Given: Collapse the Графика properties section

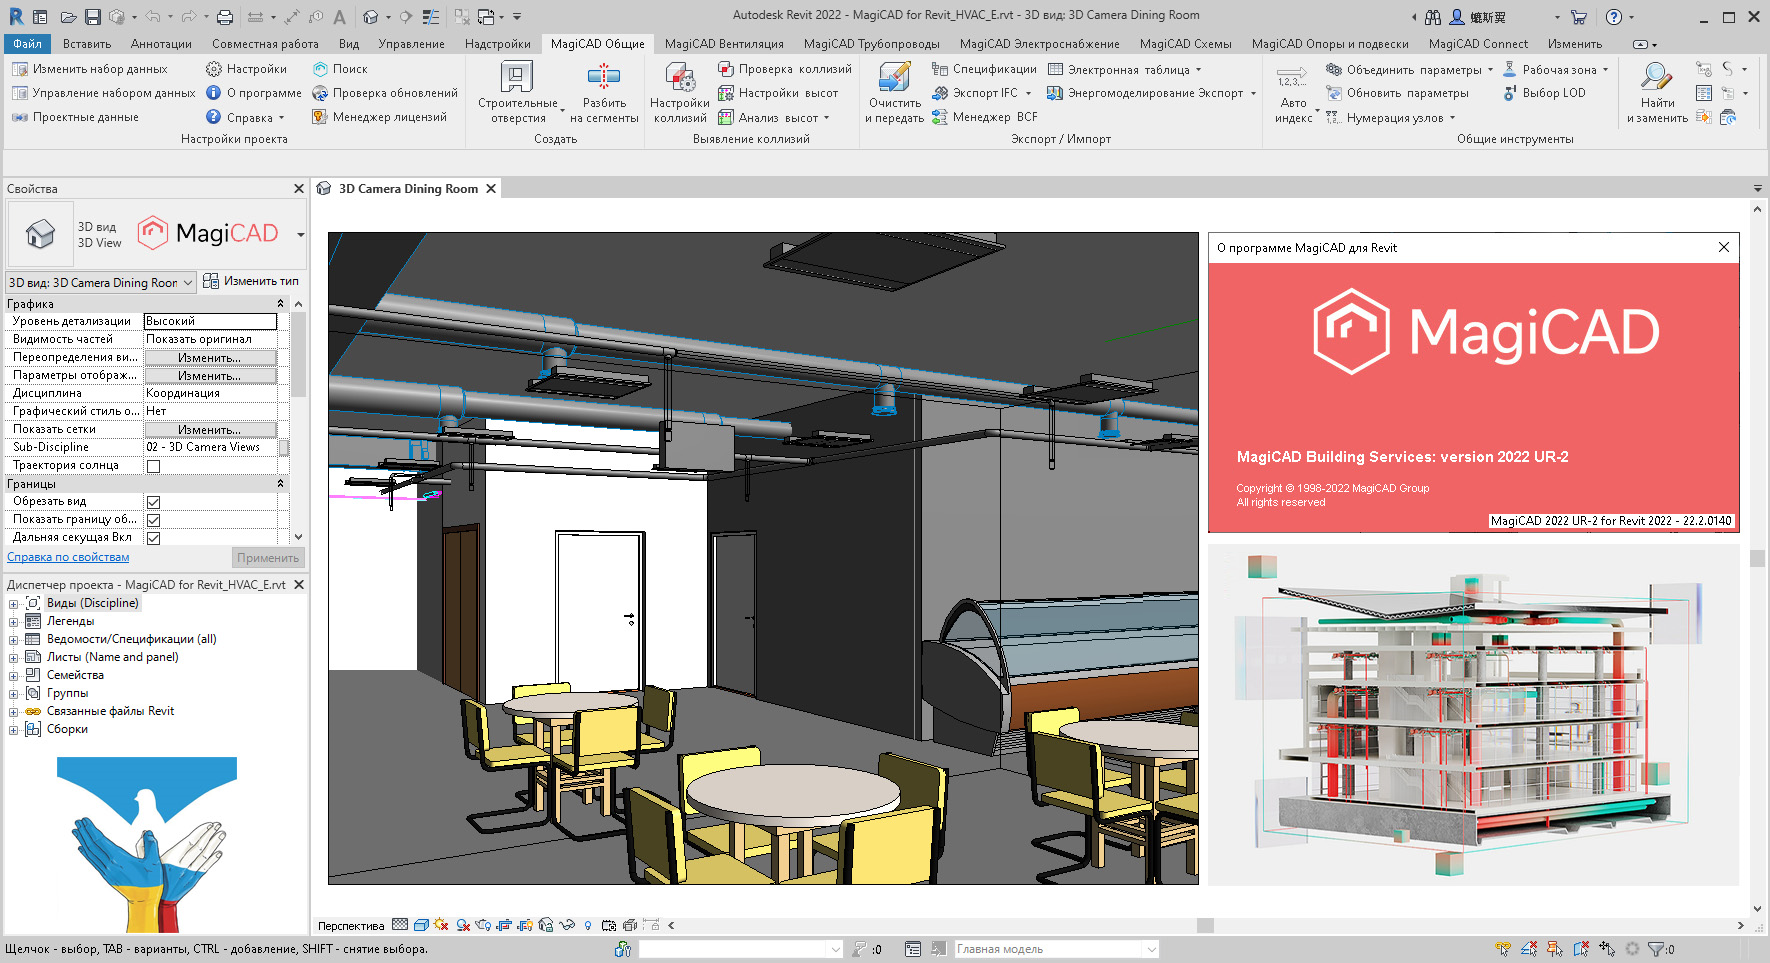Looking at the screenshot, I should click(x=280, y=304).
